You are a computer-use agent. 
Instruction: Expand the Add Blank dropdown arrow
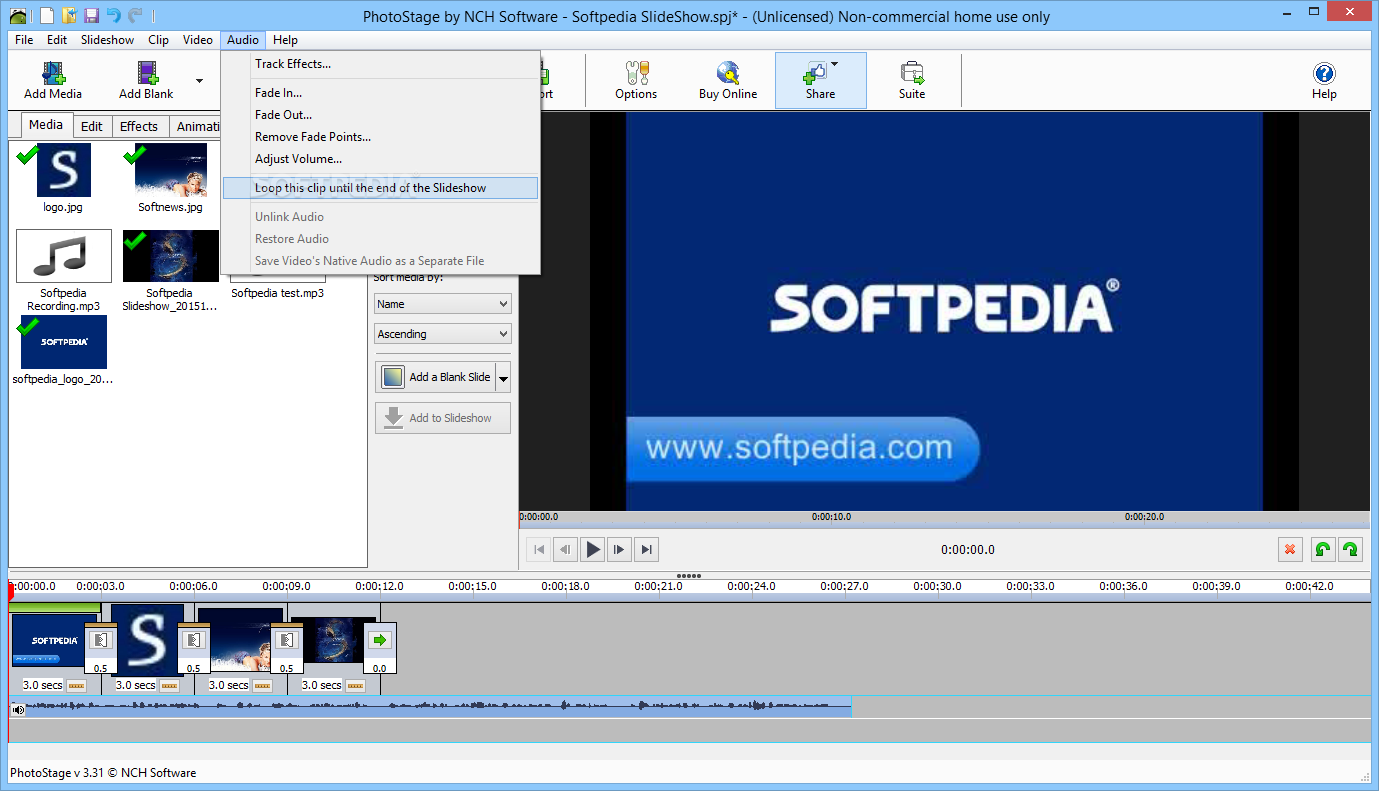(199, 81)
